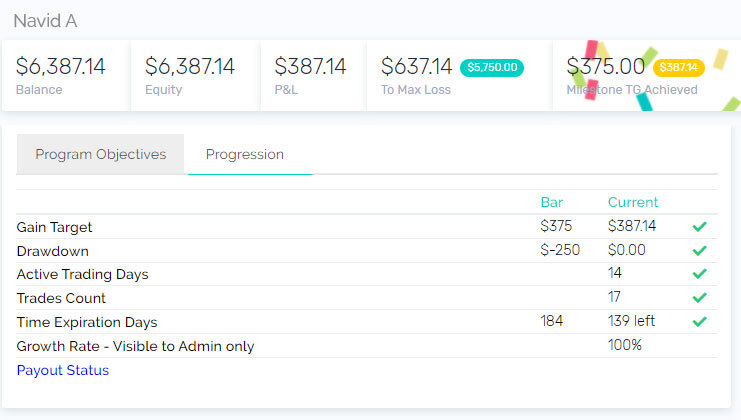Click the 139 left expiration value

pyautogui.click(x=631, y=321)
